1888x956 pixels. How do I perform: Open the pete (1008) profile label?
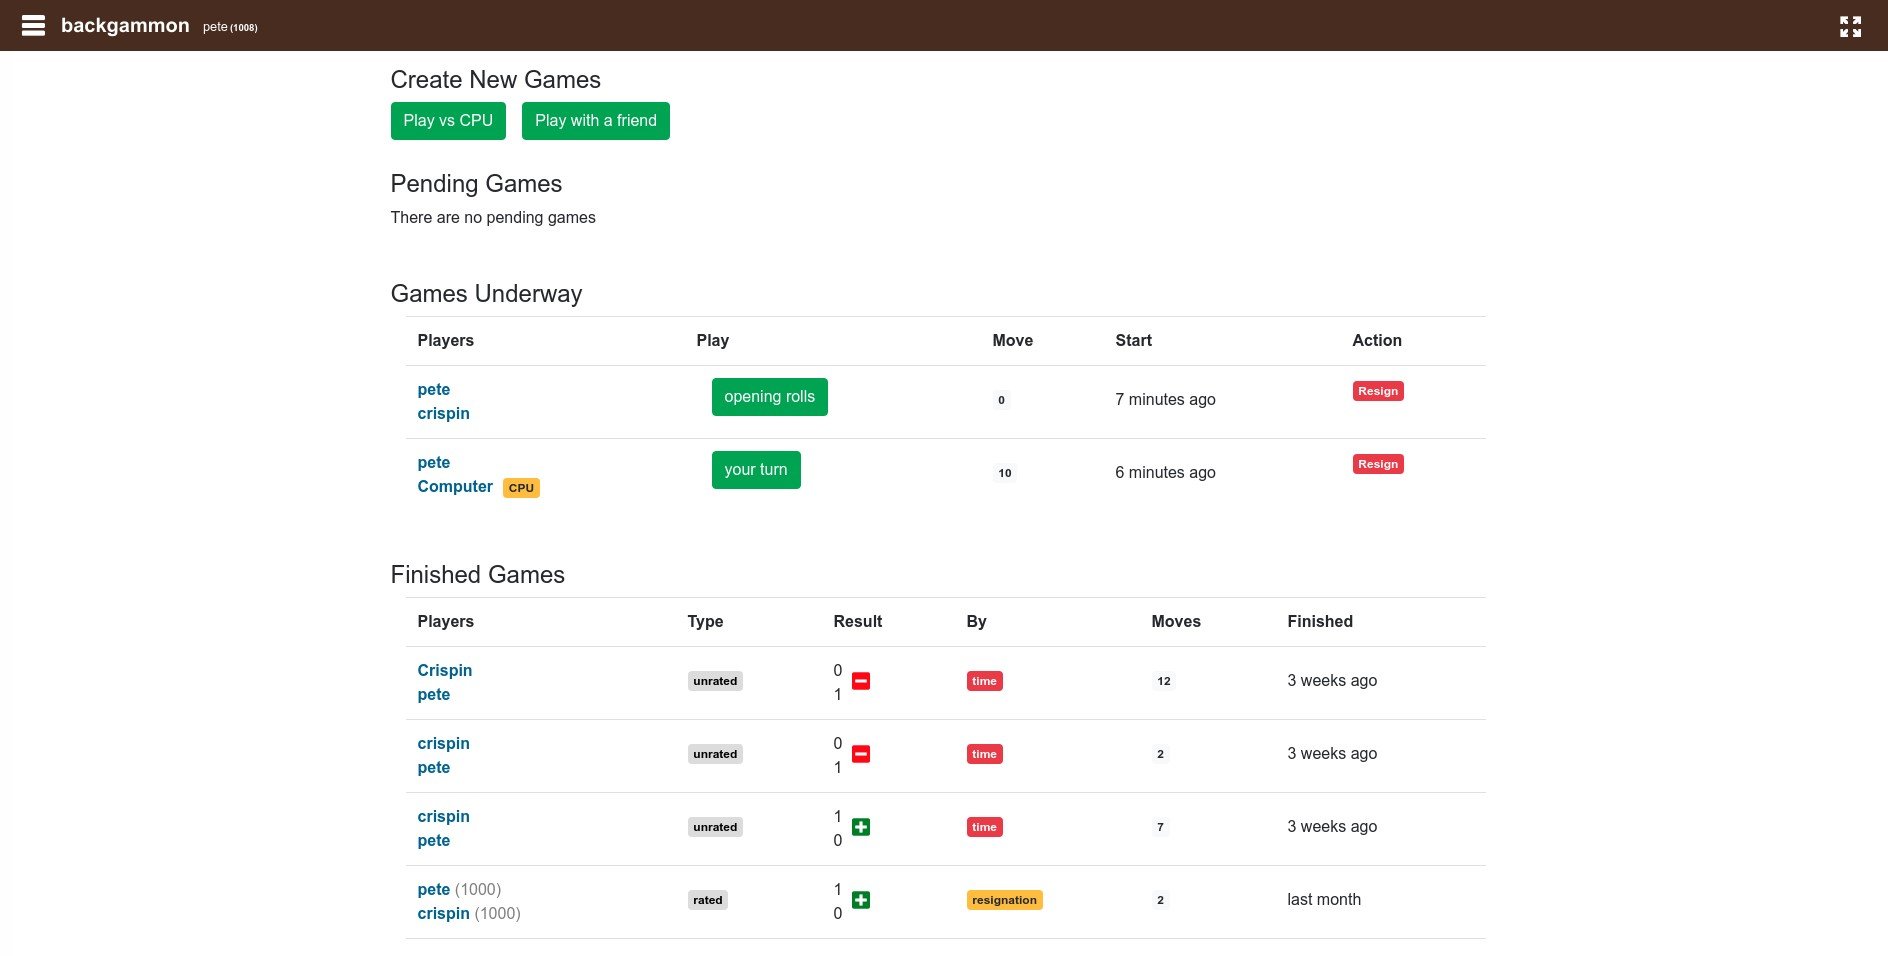point(230,27)
